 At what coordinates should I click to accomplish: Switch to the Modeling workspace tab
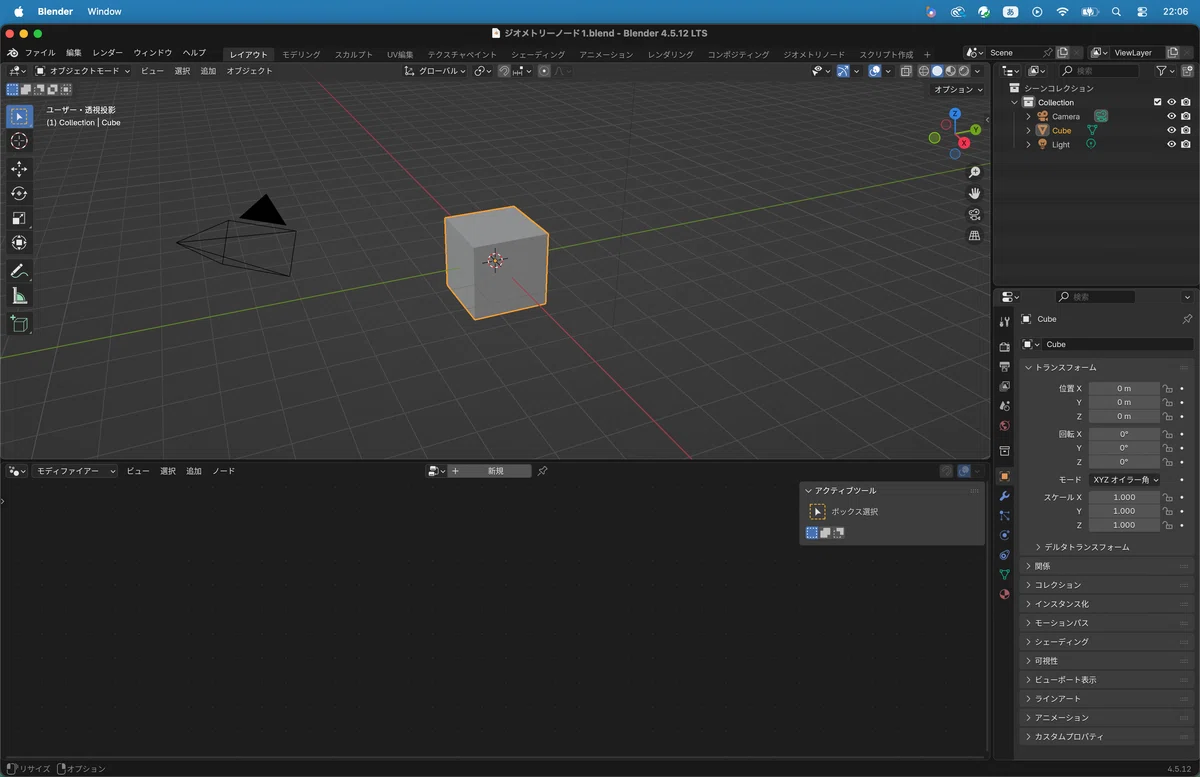[301, 54]
